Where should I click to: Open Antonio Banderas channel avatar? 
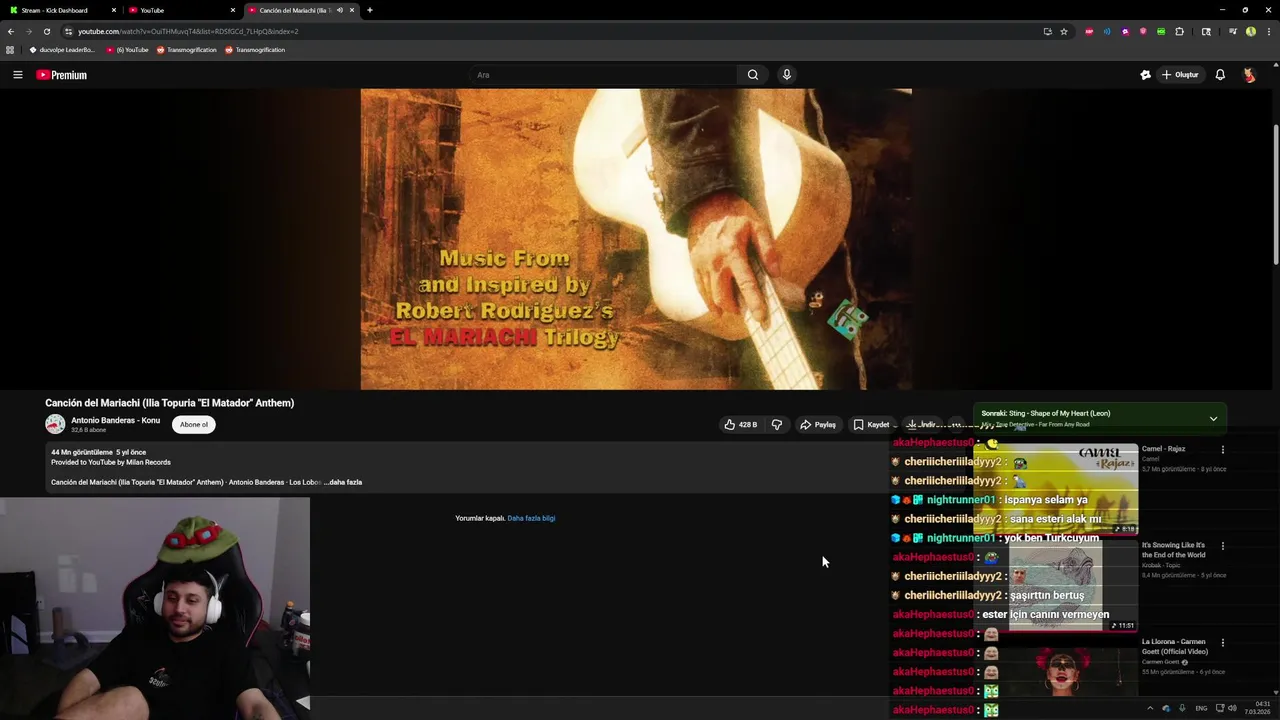pyautogui.click(x=55, y=424)
